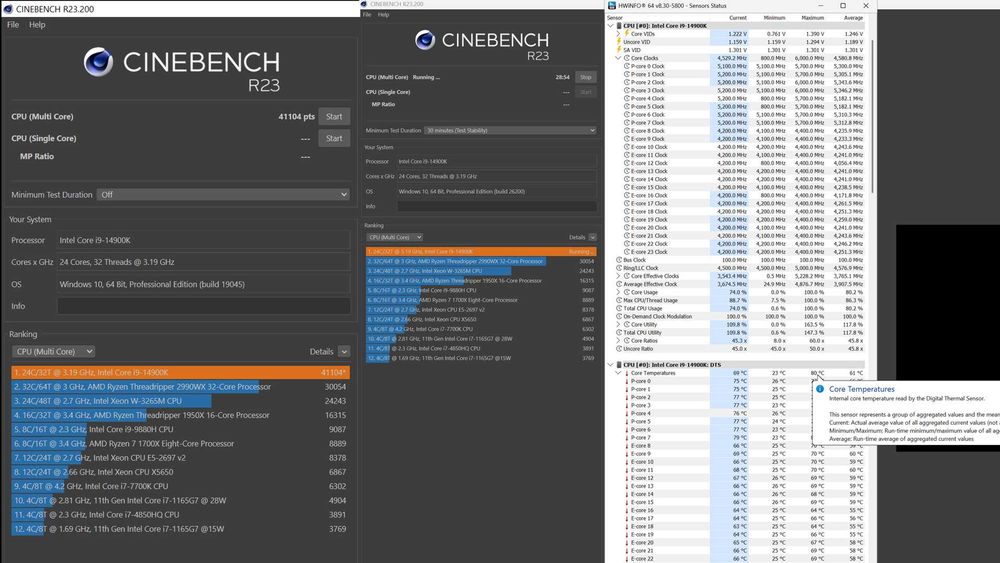Click HWiNFO title bar app icon
The width and height of the screenshot is (1000, 563).
click(x=612, y=6)
